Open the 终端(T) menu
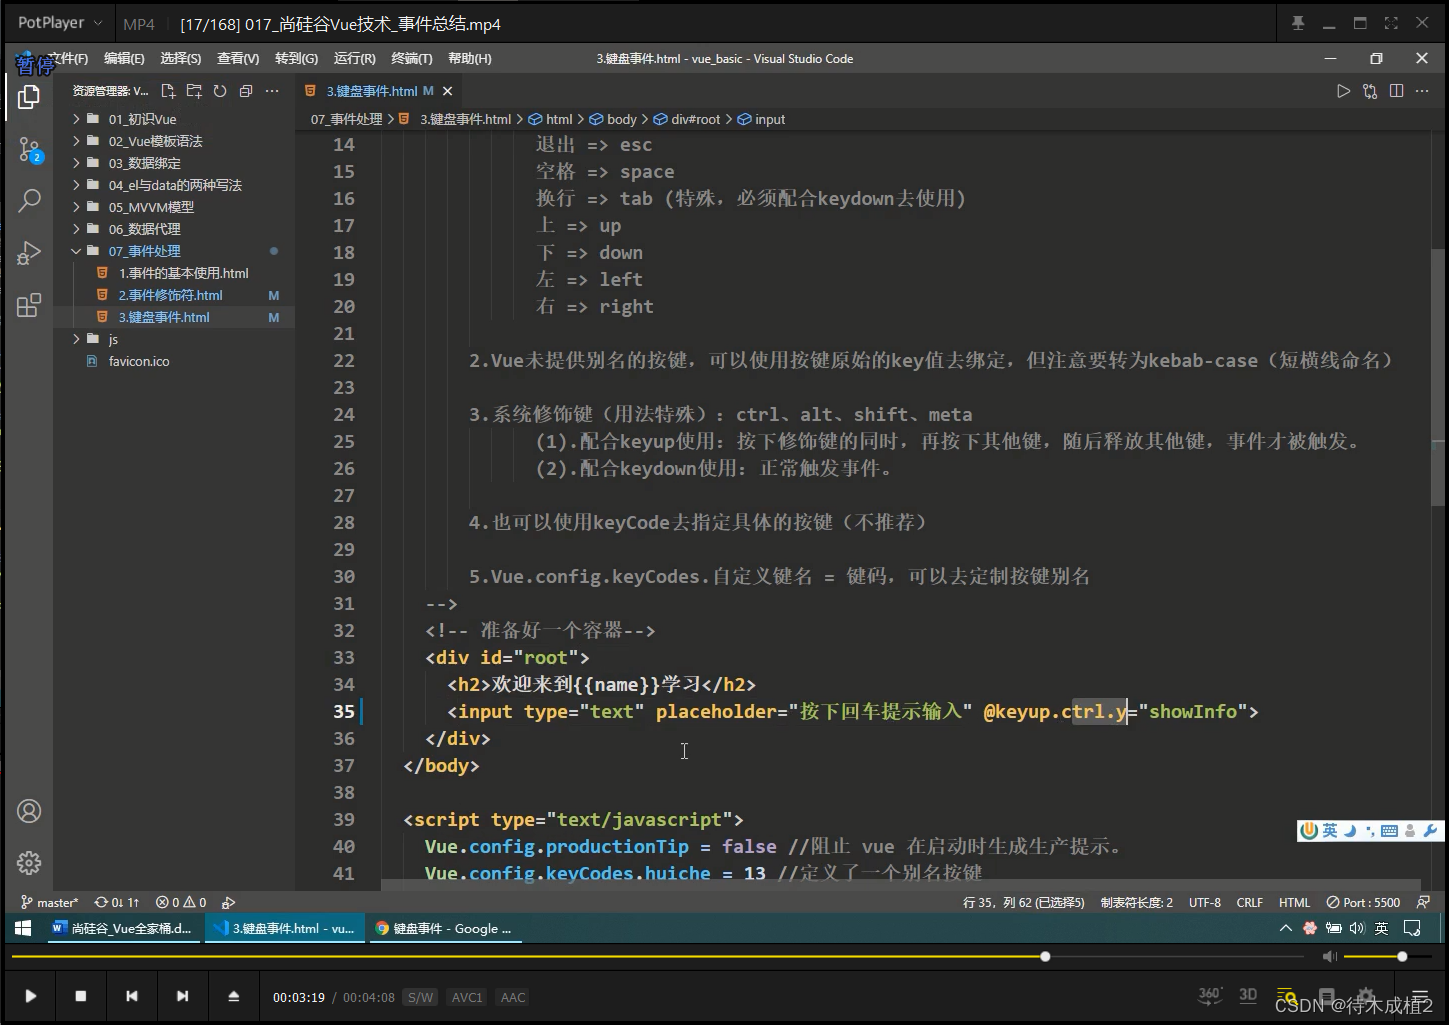Image resolution: width=1449 pixels, height=1025 pixels. (x=412, y=59)
